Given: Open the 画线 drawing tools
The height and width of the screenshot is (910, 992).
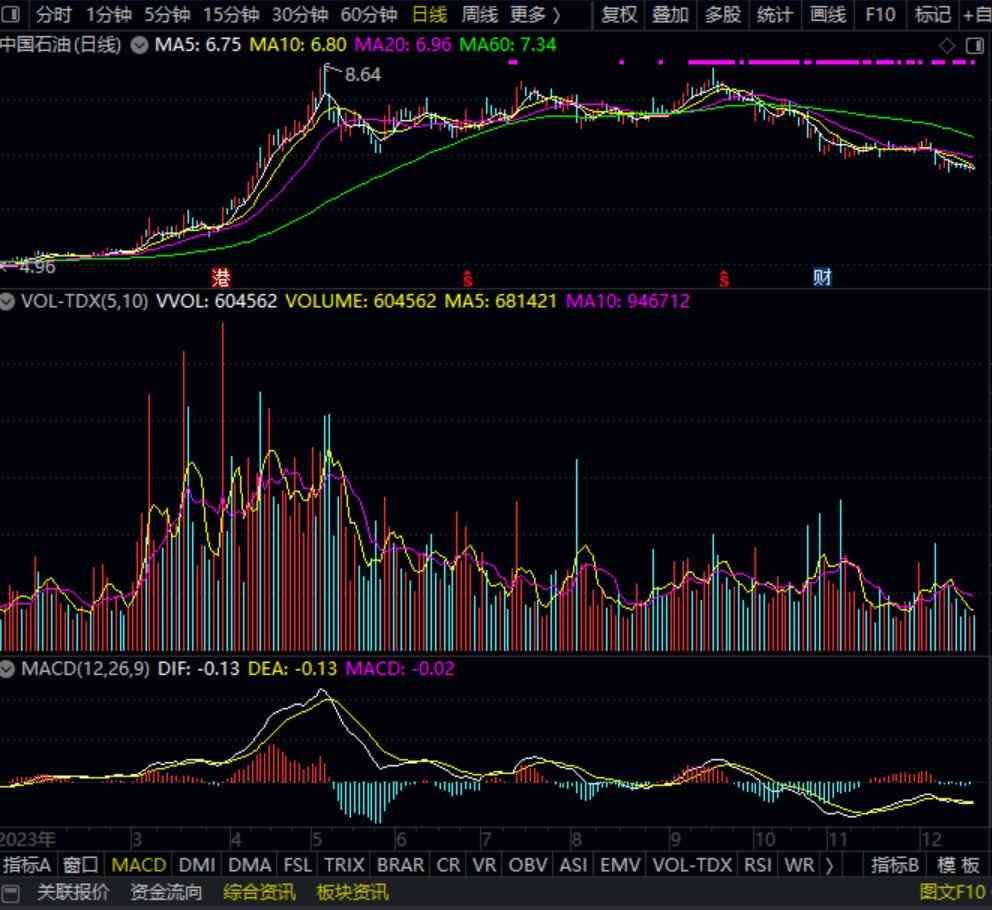Looking at the screenshot, I should 827,15.
